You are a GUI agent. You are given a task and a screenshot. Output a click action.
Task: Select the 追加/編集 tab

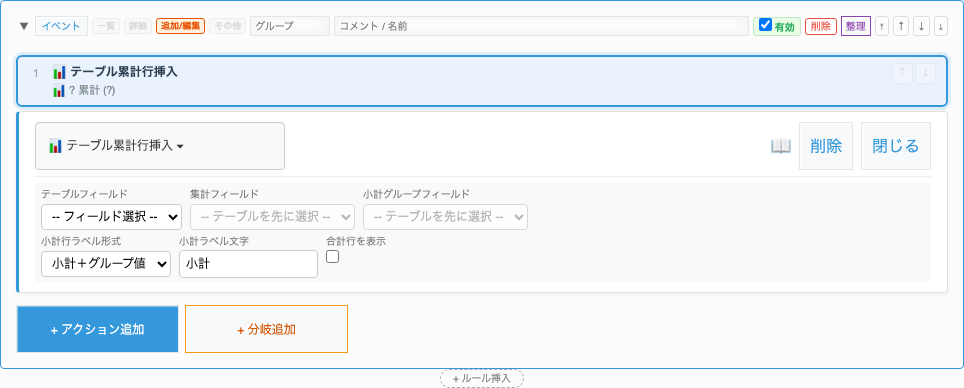tap(180, 26)
